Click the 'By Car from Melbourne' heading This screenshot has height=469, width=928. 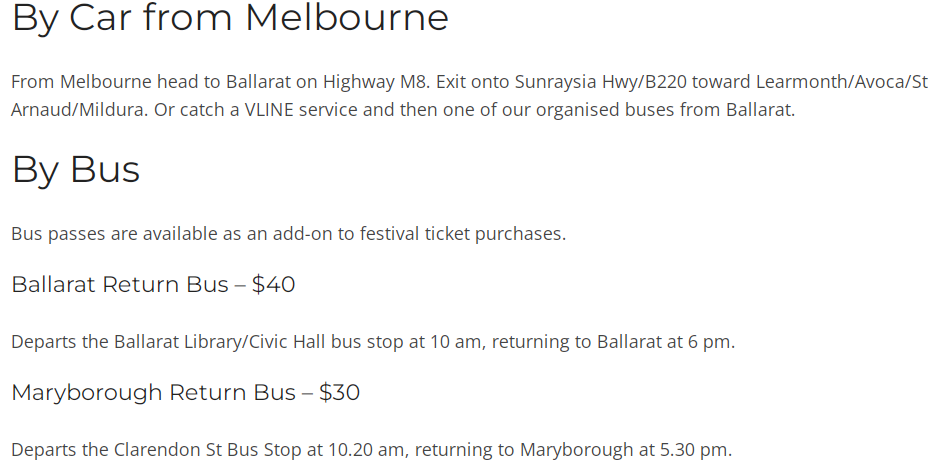tap(230, 18)
